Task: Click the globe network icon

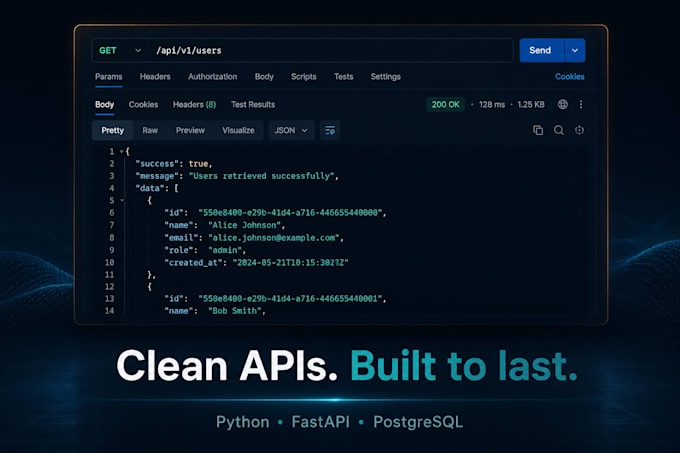Action: tap(562, 104)
